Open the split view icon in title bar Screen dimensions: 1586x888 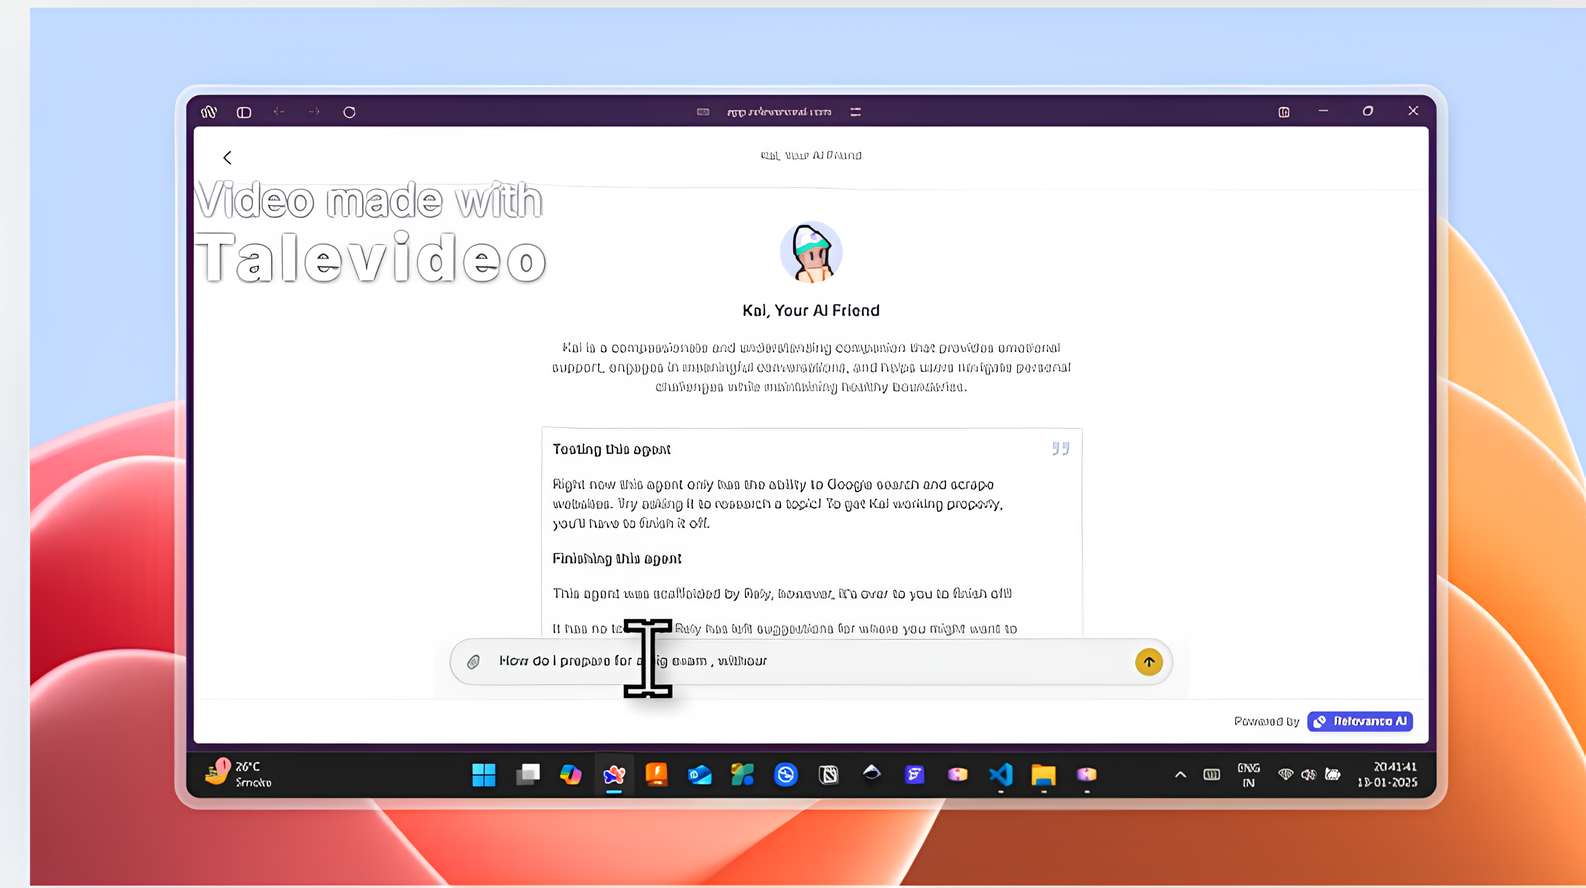[x=1284, y=112]
